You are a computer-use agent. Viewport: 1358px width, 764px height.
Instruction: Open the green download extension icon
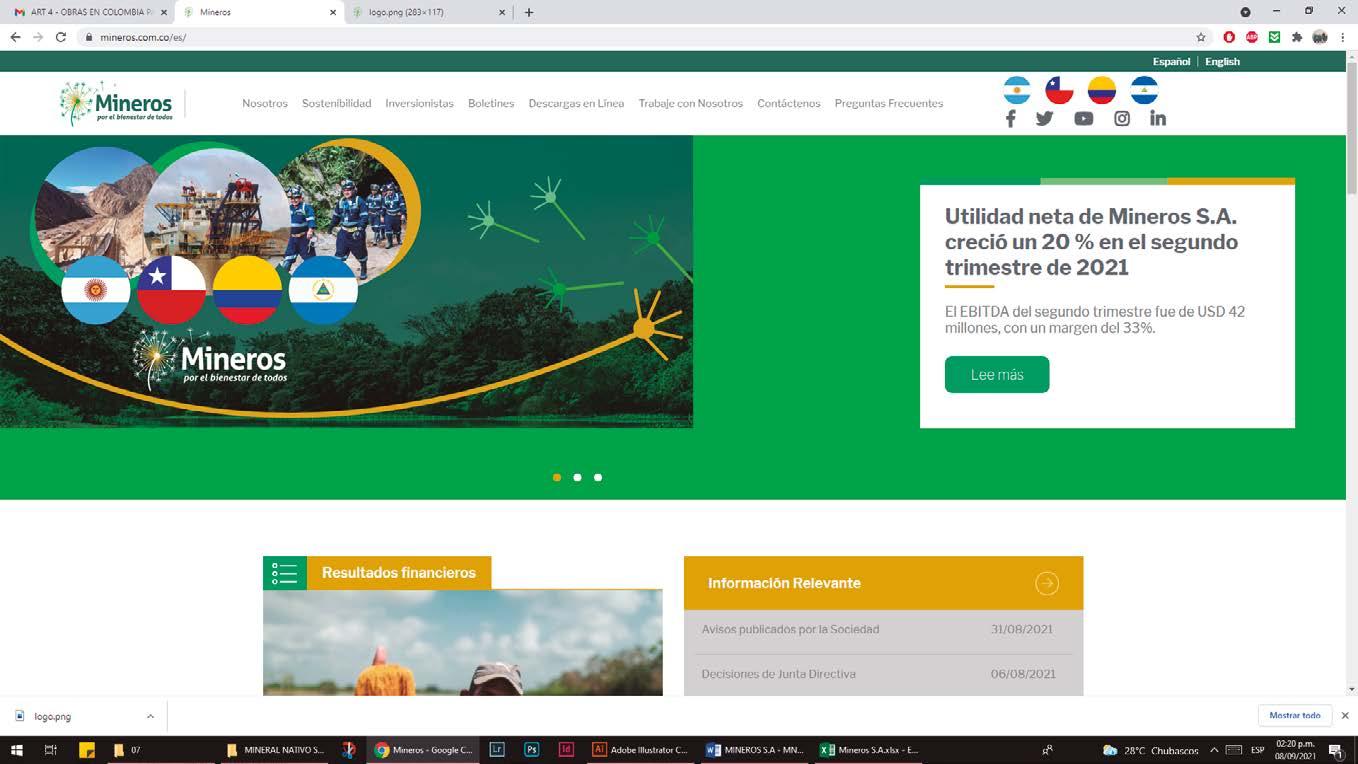(x=1274, y=37)
